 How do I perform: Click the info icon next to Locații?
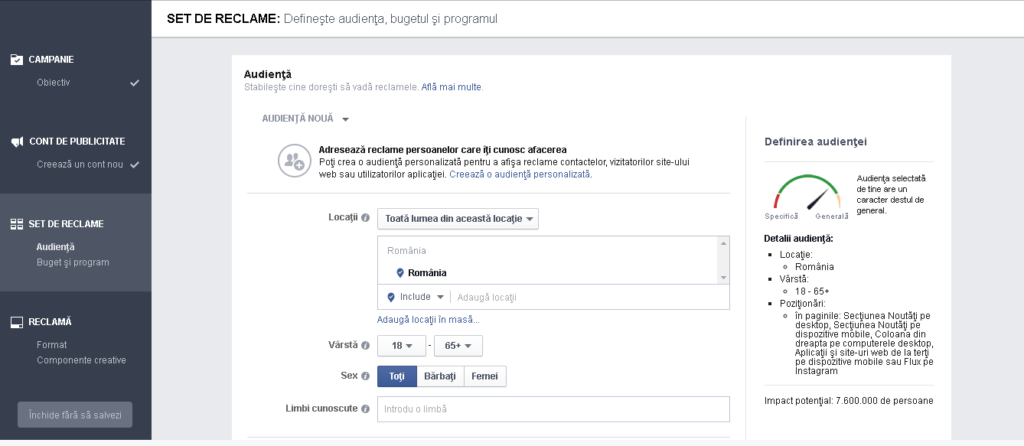click(365, 218)
